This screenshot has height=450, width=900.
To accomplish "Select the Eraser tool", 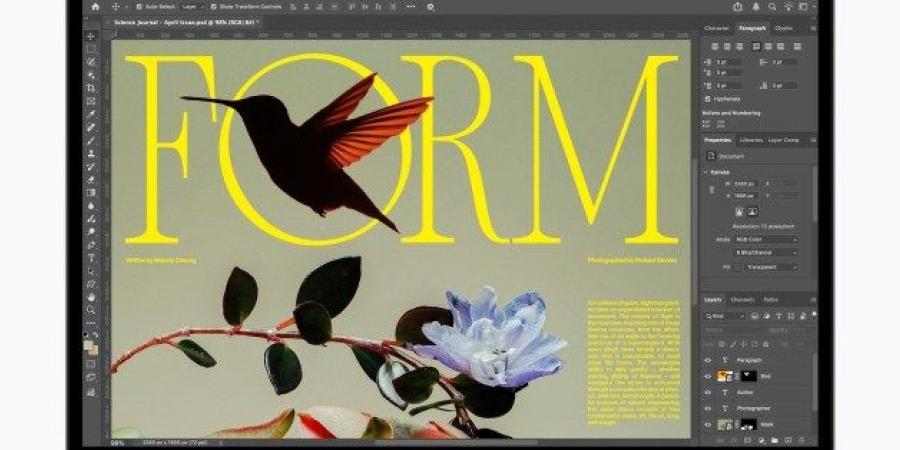I will coord(91,180).
